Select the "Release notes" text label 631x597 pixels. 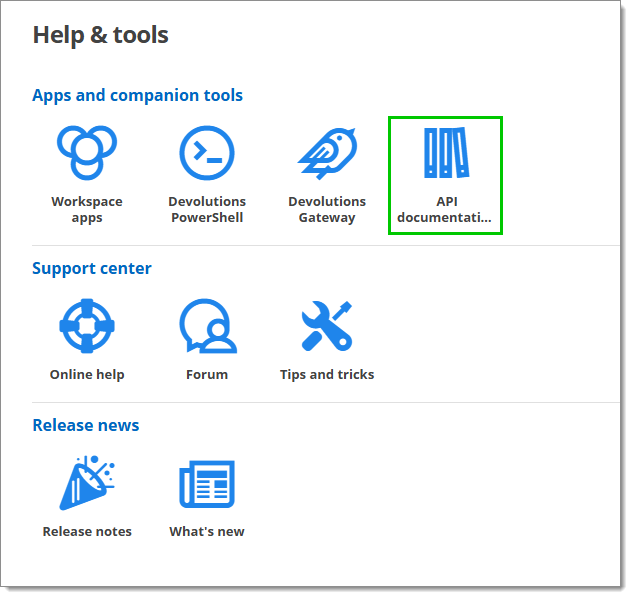[x=87, y=532]
